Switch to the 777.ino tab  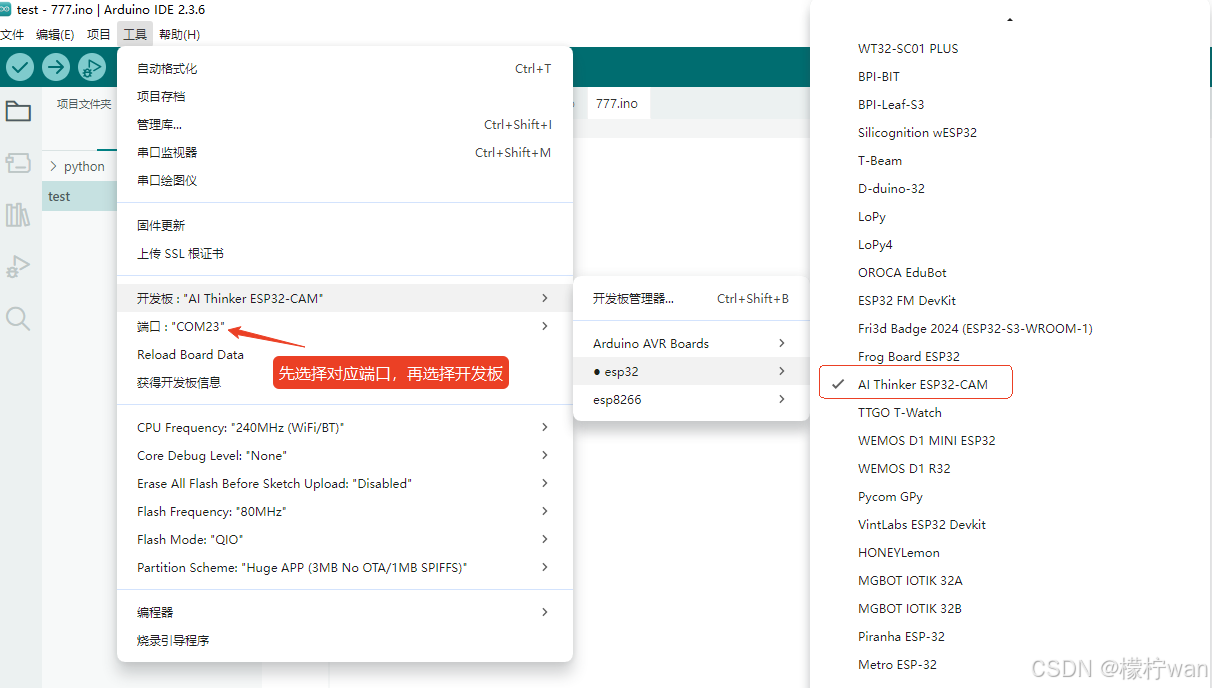point(617,103)
